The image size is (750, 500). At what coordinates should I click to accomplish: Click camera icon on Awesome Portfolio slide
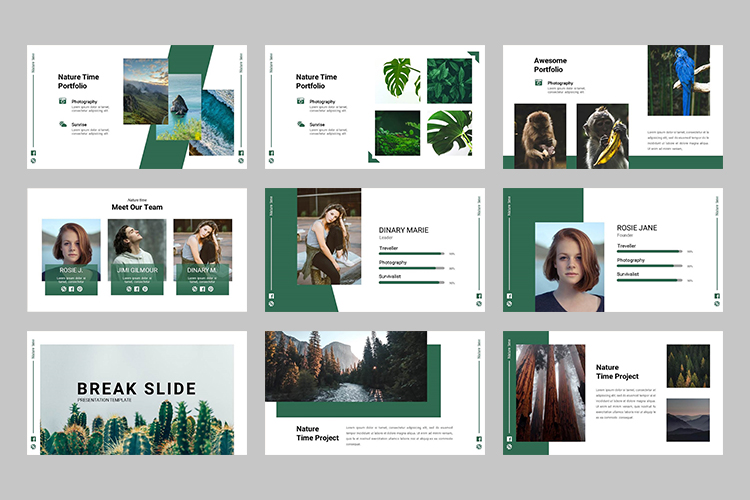coord(539,82)
